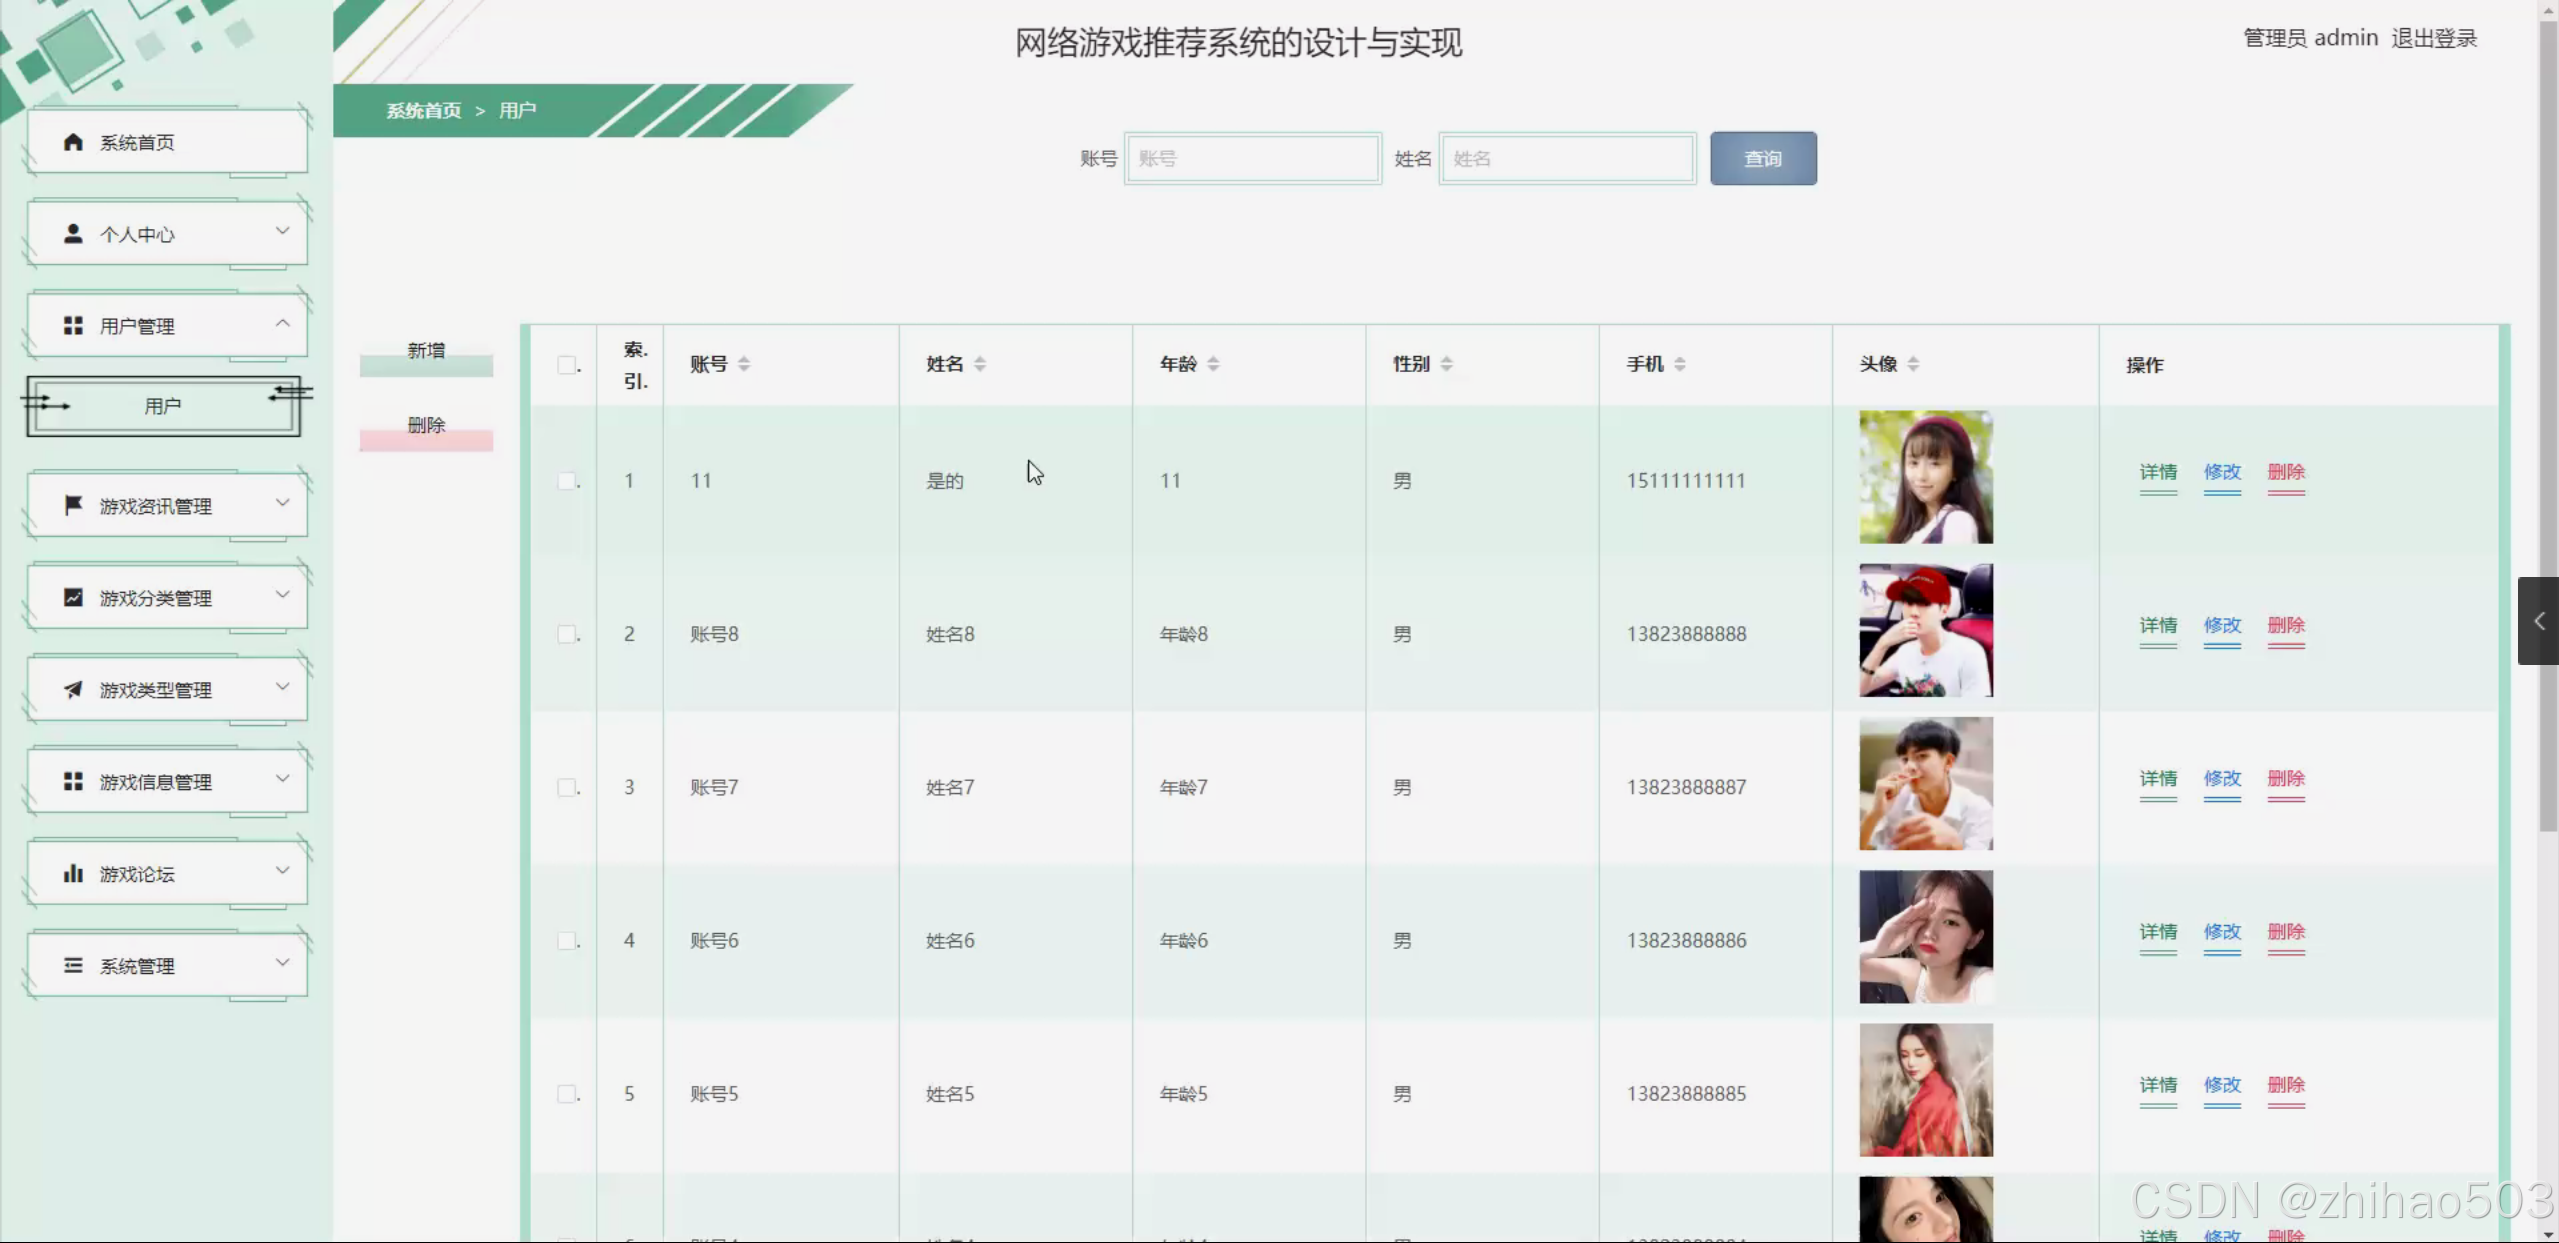The height and width of the screenshot is (1243, 2559).
Task: Expand 游戏信息管理 menu chevron
Action: 283,779
